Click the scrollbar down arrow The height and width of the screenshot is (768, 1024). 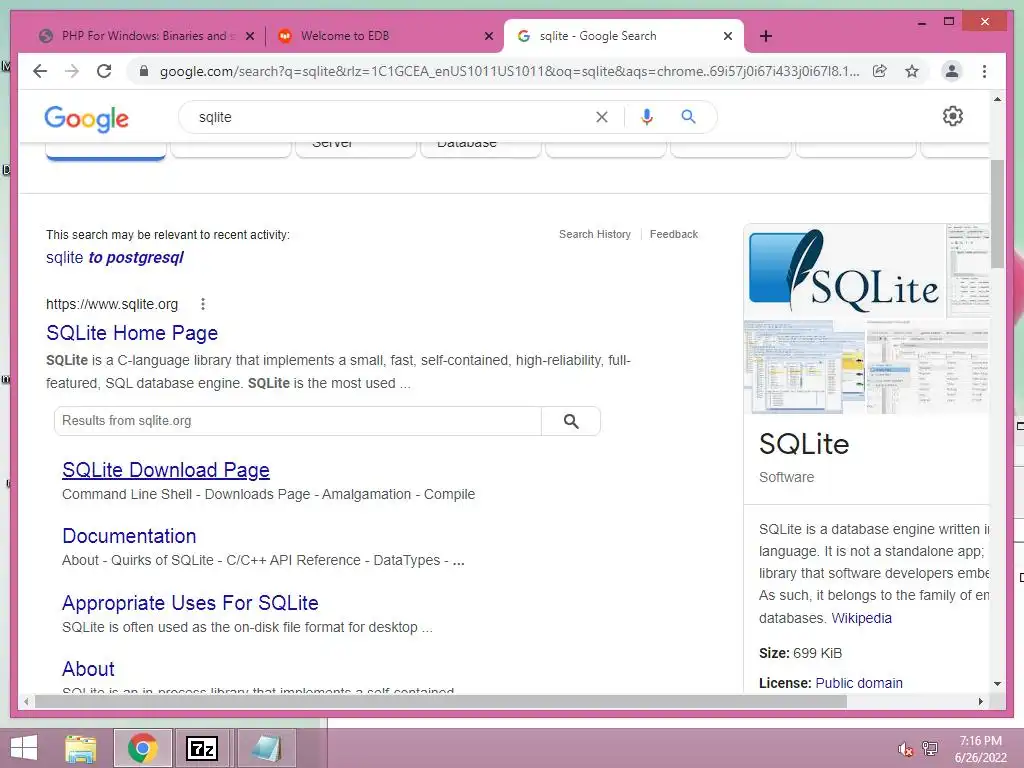(997, 684)
